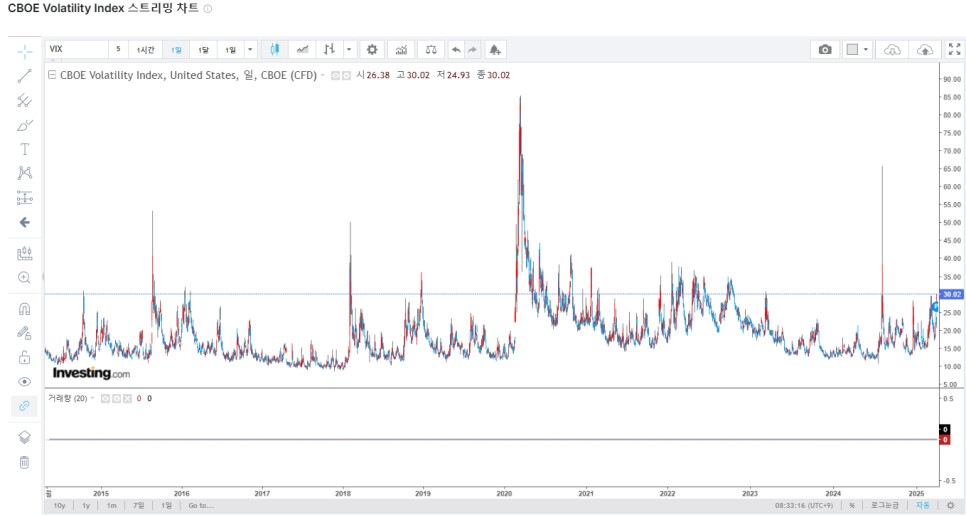The image size is (966, 515).
Task: Click the zoom in magnifier tool
Action: [25, 277]
